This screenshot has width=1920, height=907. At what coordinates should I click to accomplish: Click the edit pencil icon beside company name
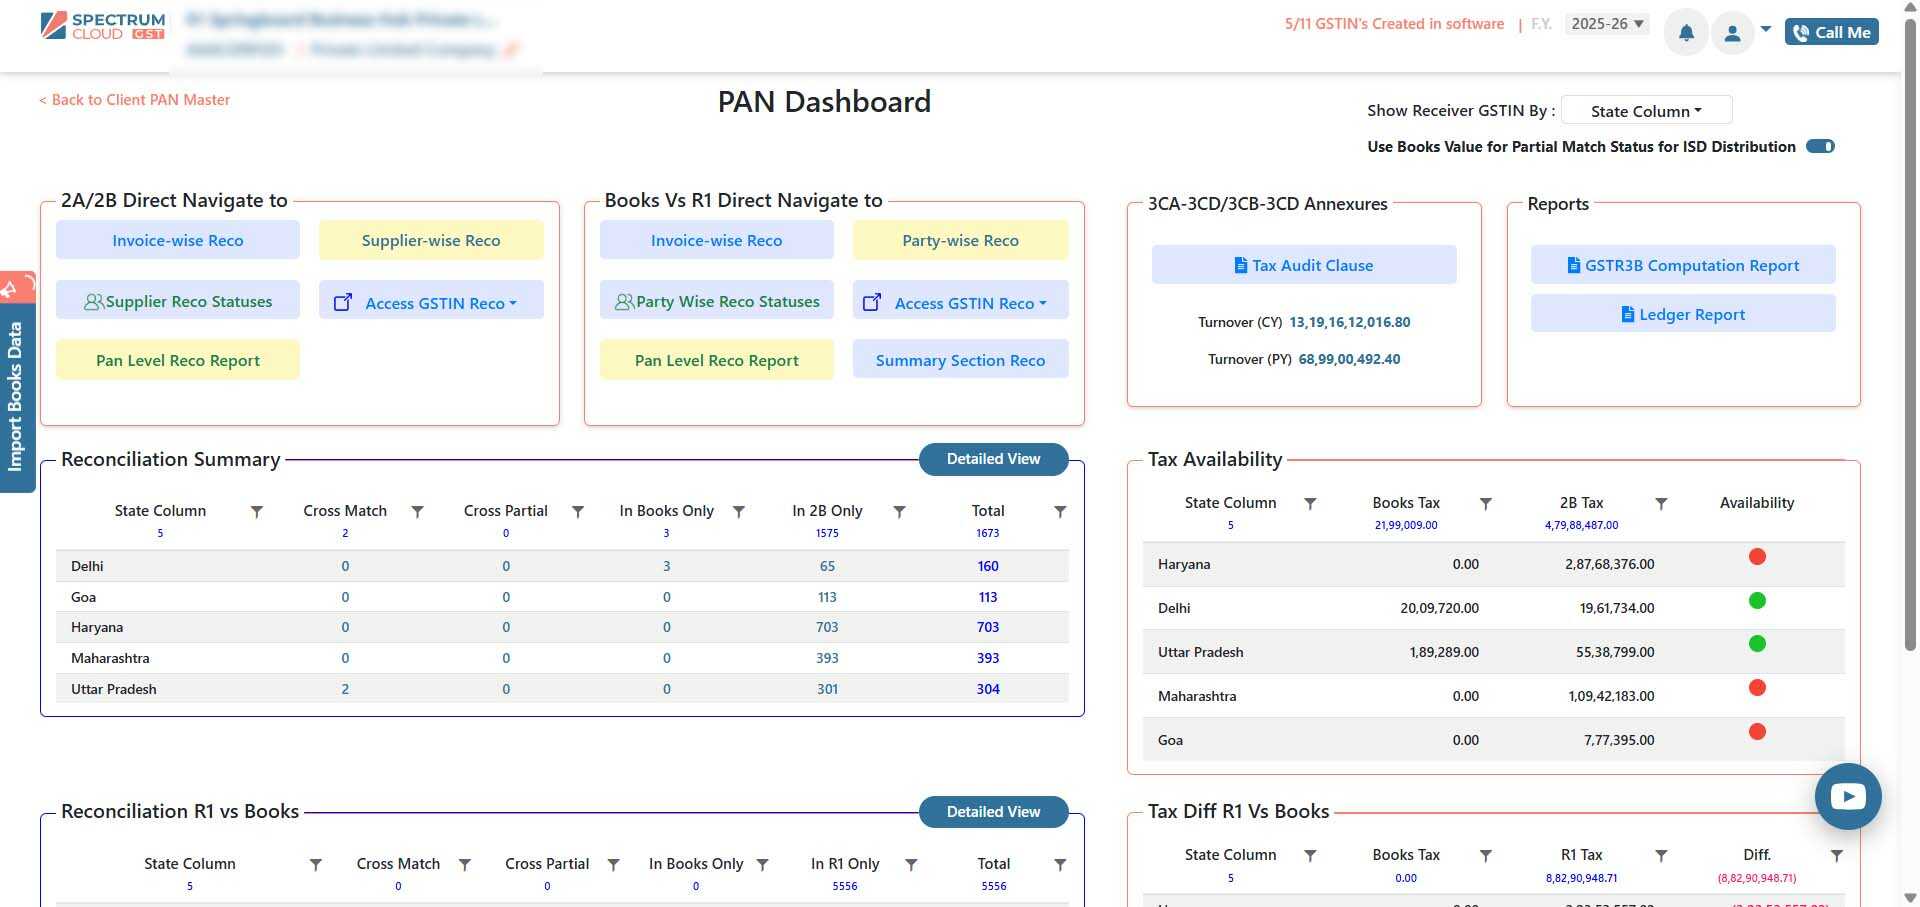(511, 49)
